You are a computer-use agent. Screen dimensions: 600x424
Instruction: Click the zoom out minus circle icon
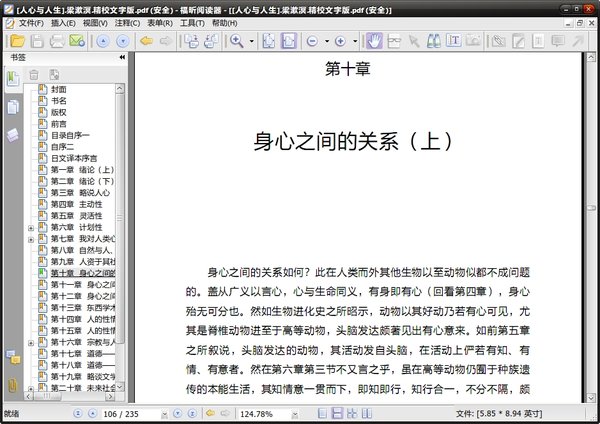click(x=312, y=41)
